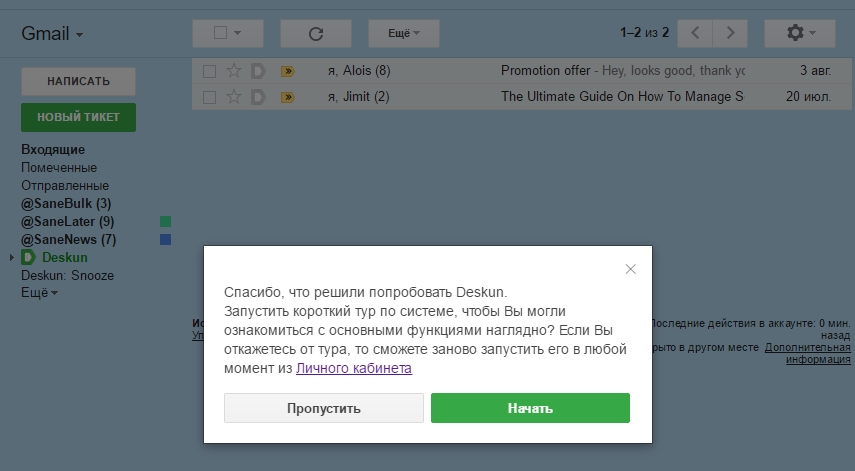855x471 pixels.
Task: Click importance marker on Promotion offer row
Action: tap(287, 71)
